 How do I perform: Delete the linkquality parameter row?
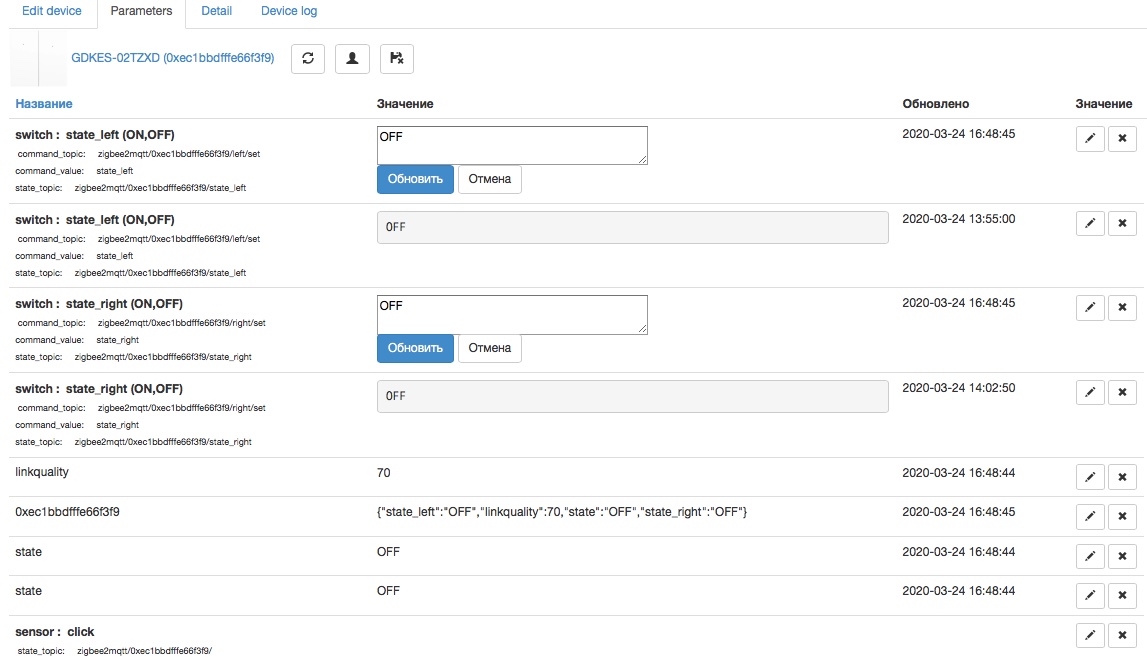[1122, 478]
